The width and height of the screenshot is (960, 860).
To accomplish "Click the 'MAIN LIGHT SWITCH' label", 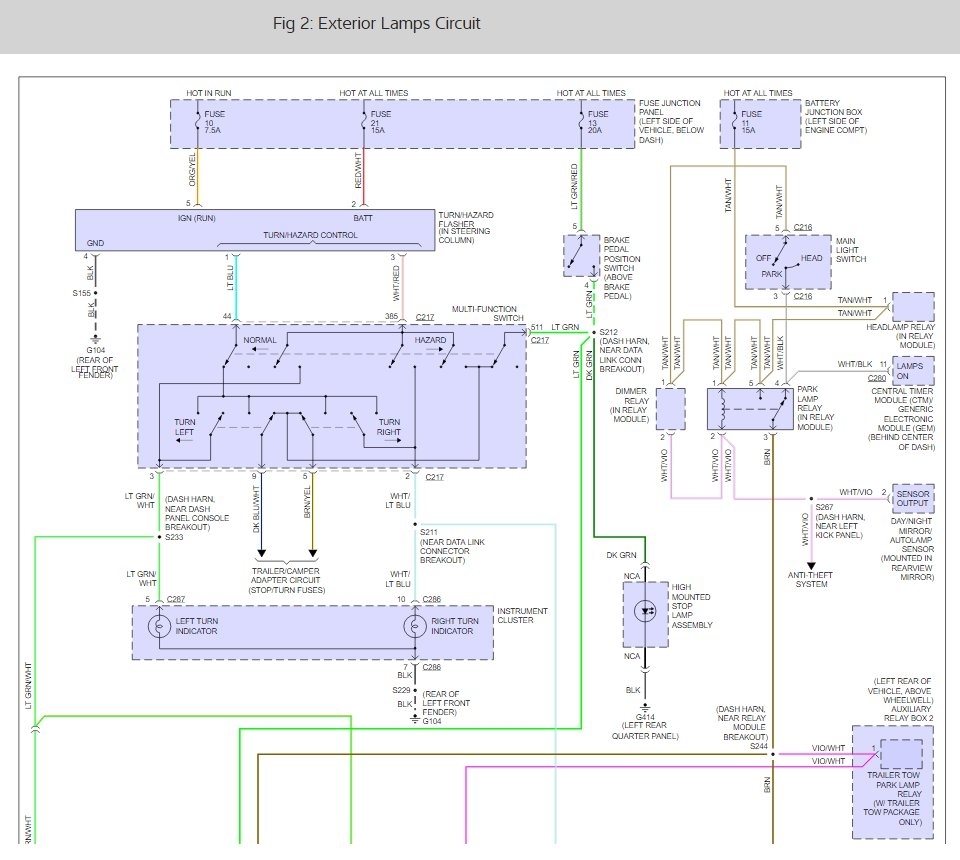I will tap(851, 250).
